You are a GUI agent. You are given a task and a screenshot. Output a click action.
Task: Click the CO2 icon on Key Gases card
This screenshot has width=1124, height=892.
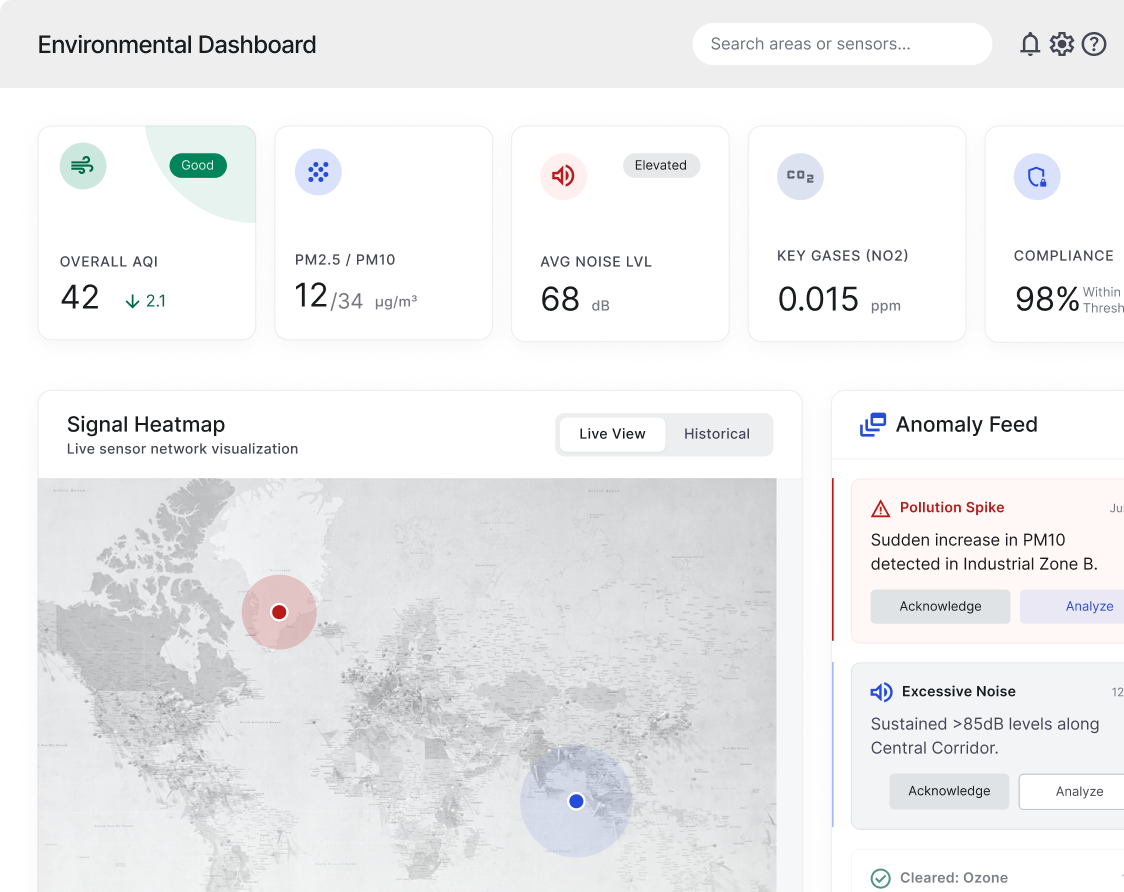800,176
